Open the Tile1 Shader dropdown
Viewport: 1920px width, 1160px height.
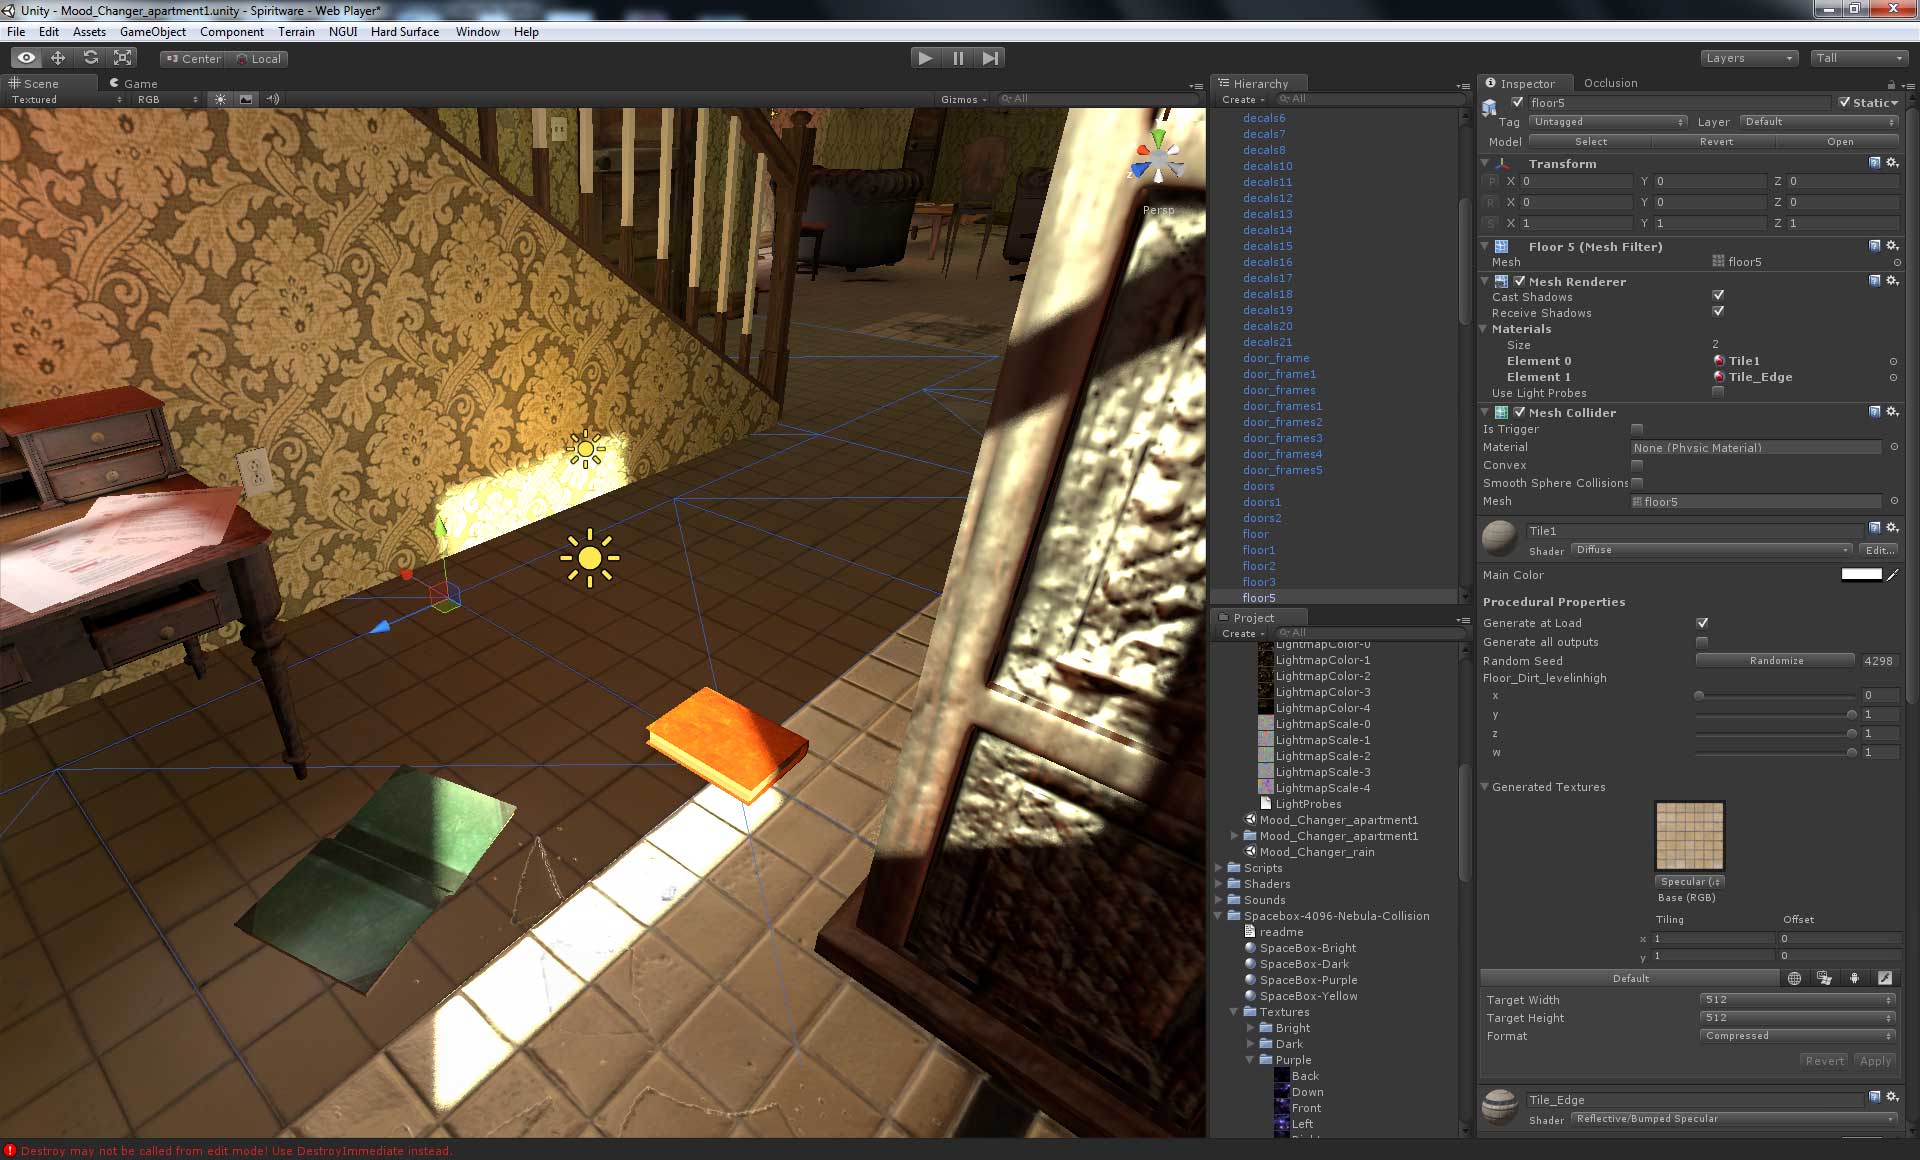1711,550
